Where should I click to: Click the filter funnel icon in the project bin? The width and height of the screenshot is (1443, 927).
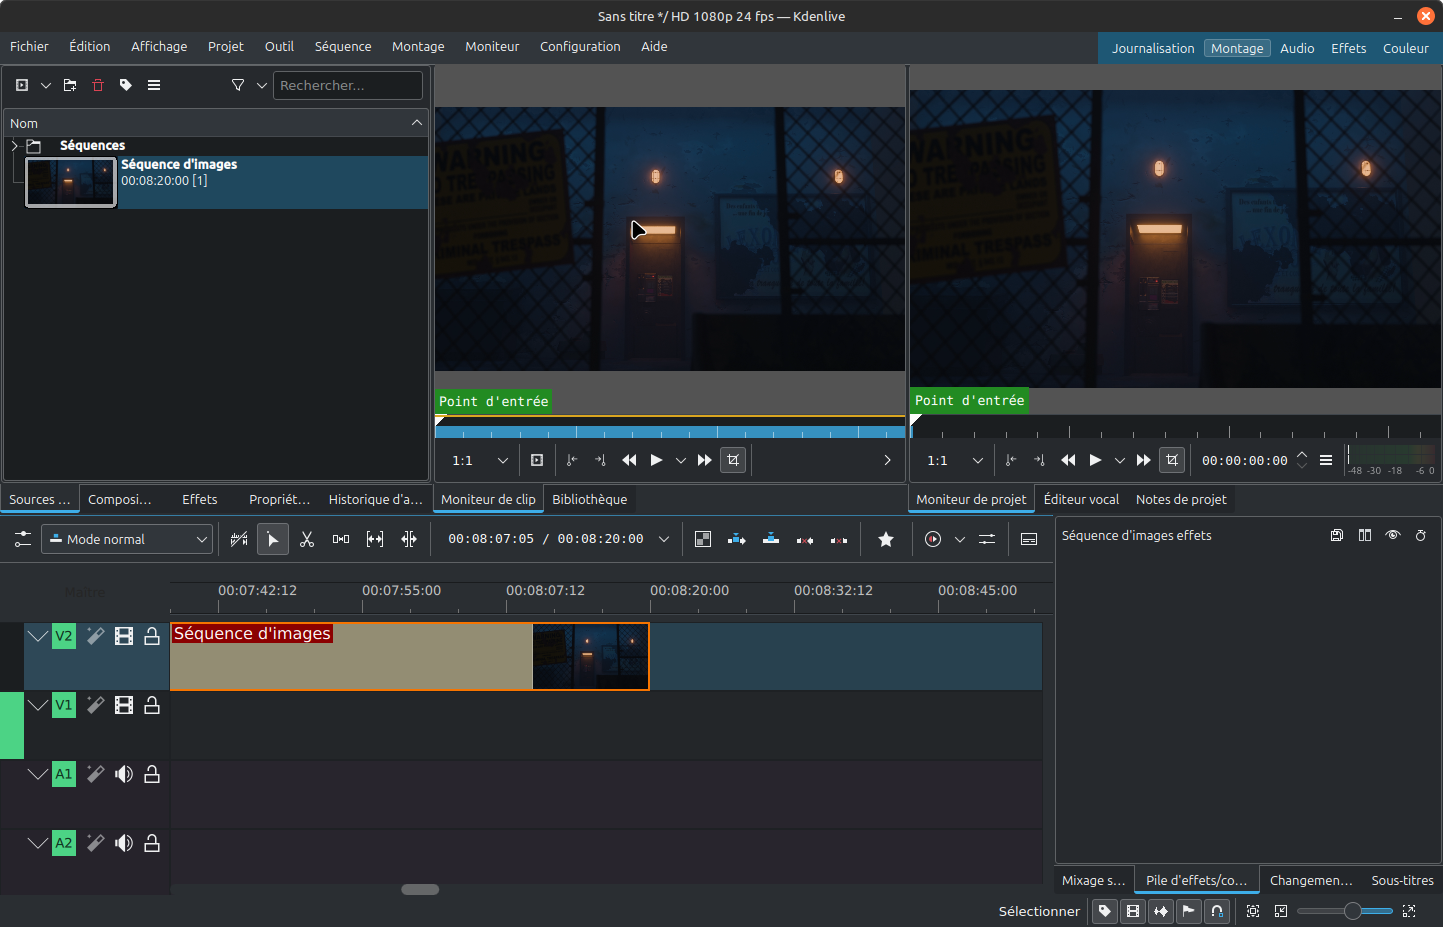tap(238, 86)
